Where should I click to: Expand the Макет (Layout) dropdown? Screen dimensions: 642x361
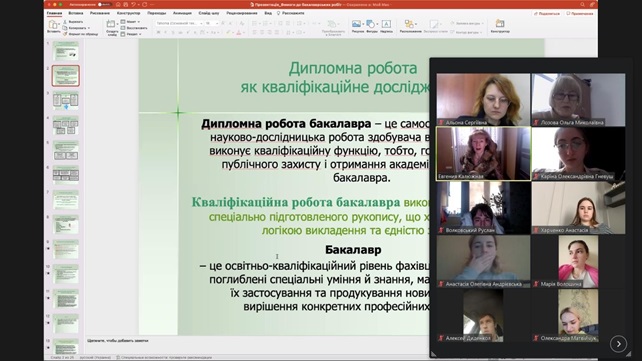tap(131, 22)
